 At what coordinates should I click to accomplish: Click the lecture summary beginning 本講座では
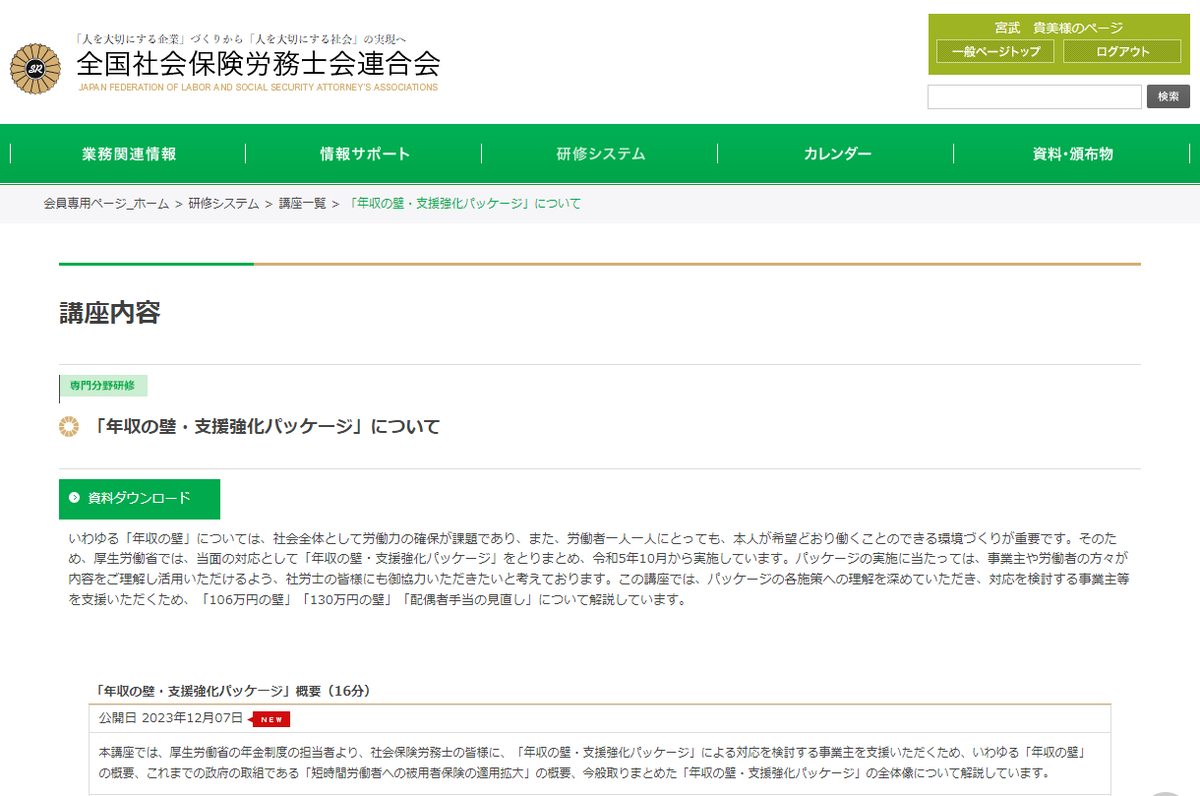593,762
